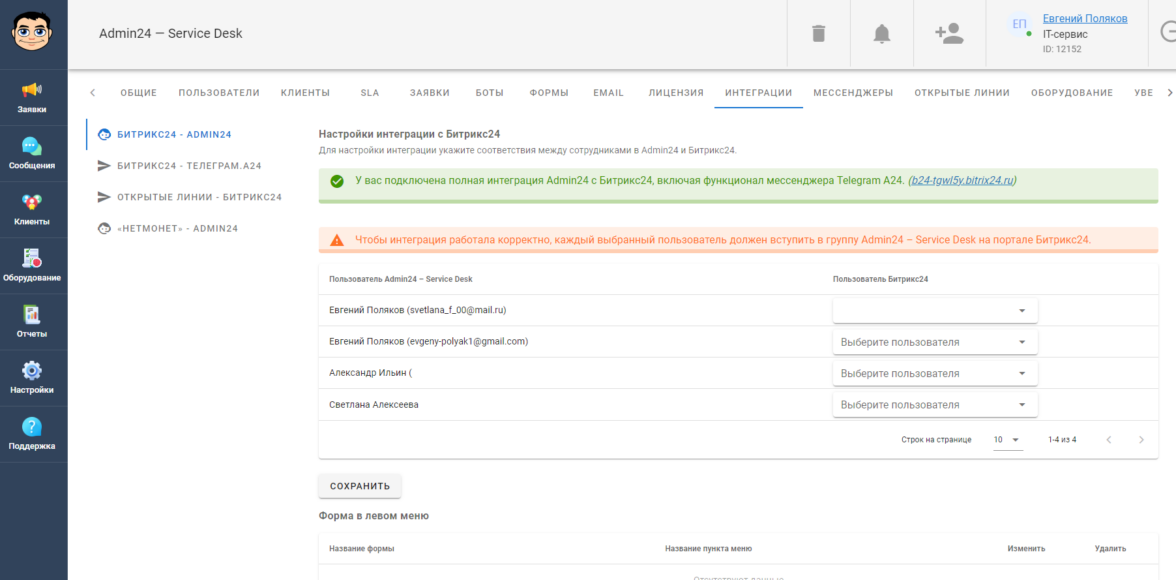Change rows per page dropdown
The height and width of the screenshot is (580, 1176).
click(1006, 440)
